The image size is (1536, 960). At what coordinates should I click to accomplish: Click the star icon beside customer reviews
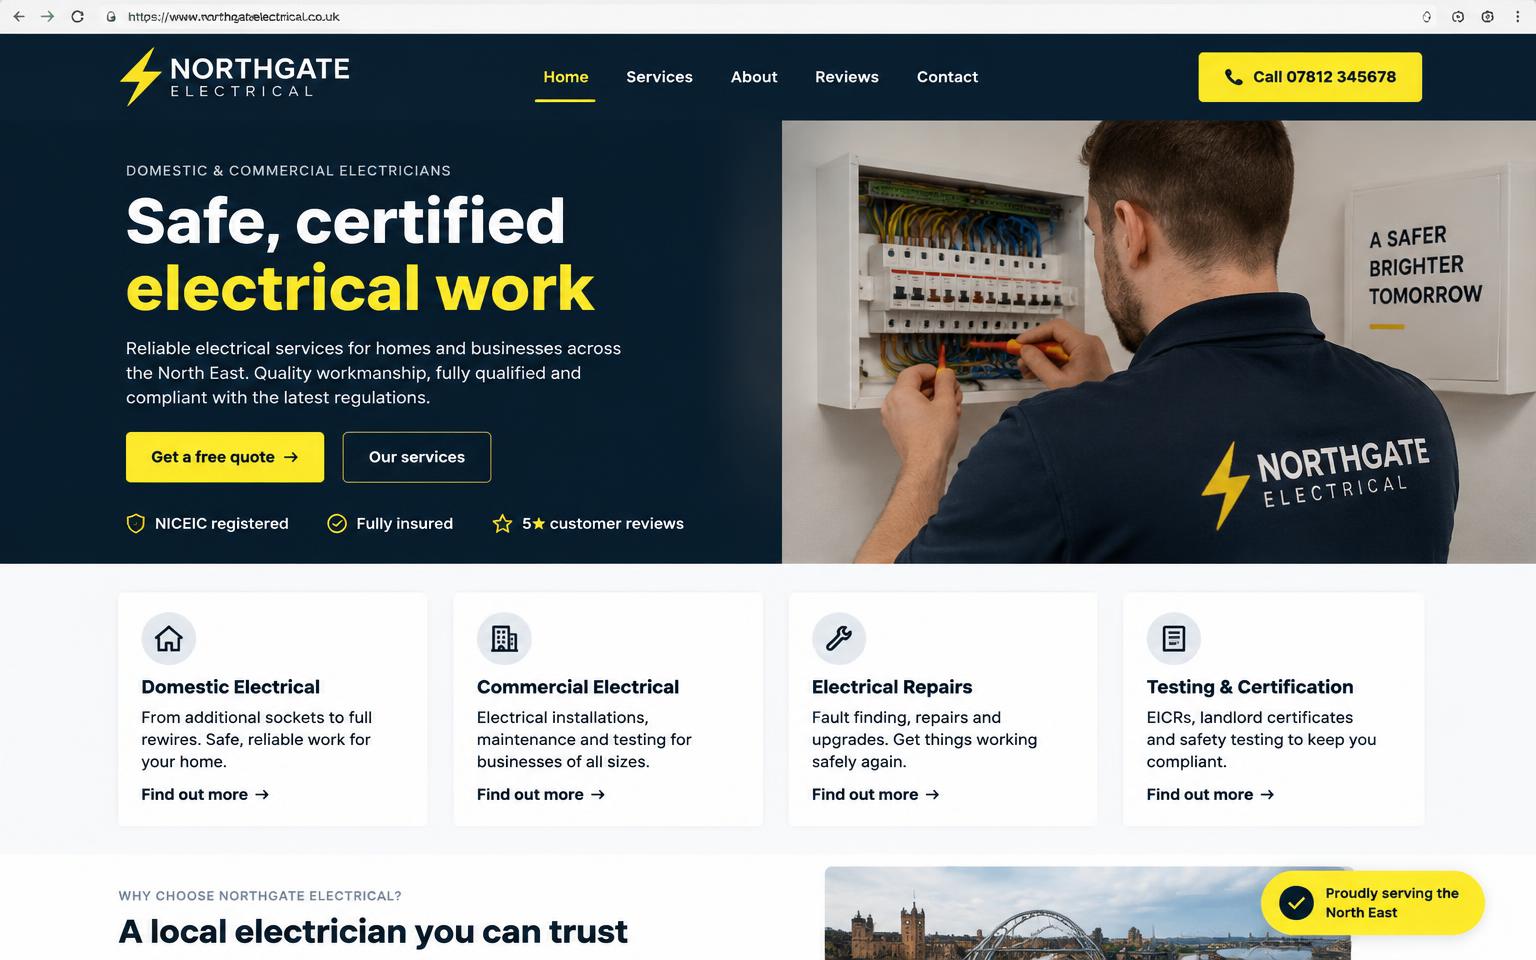click(x=502, y=523)
